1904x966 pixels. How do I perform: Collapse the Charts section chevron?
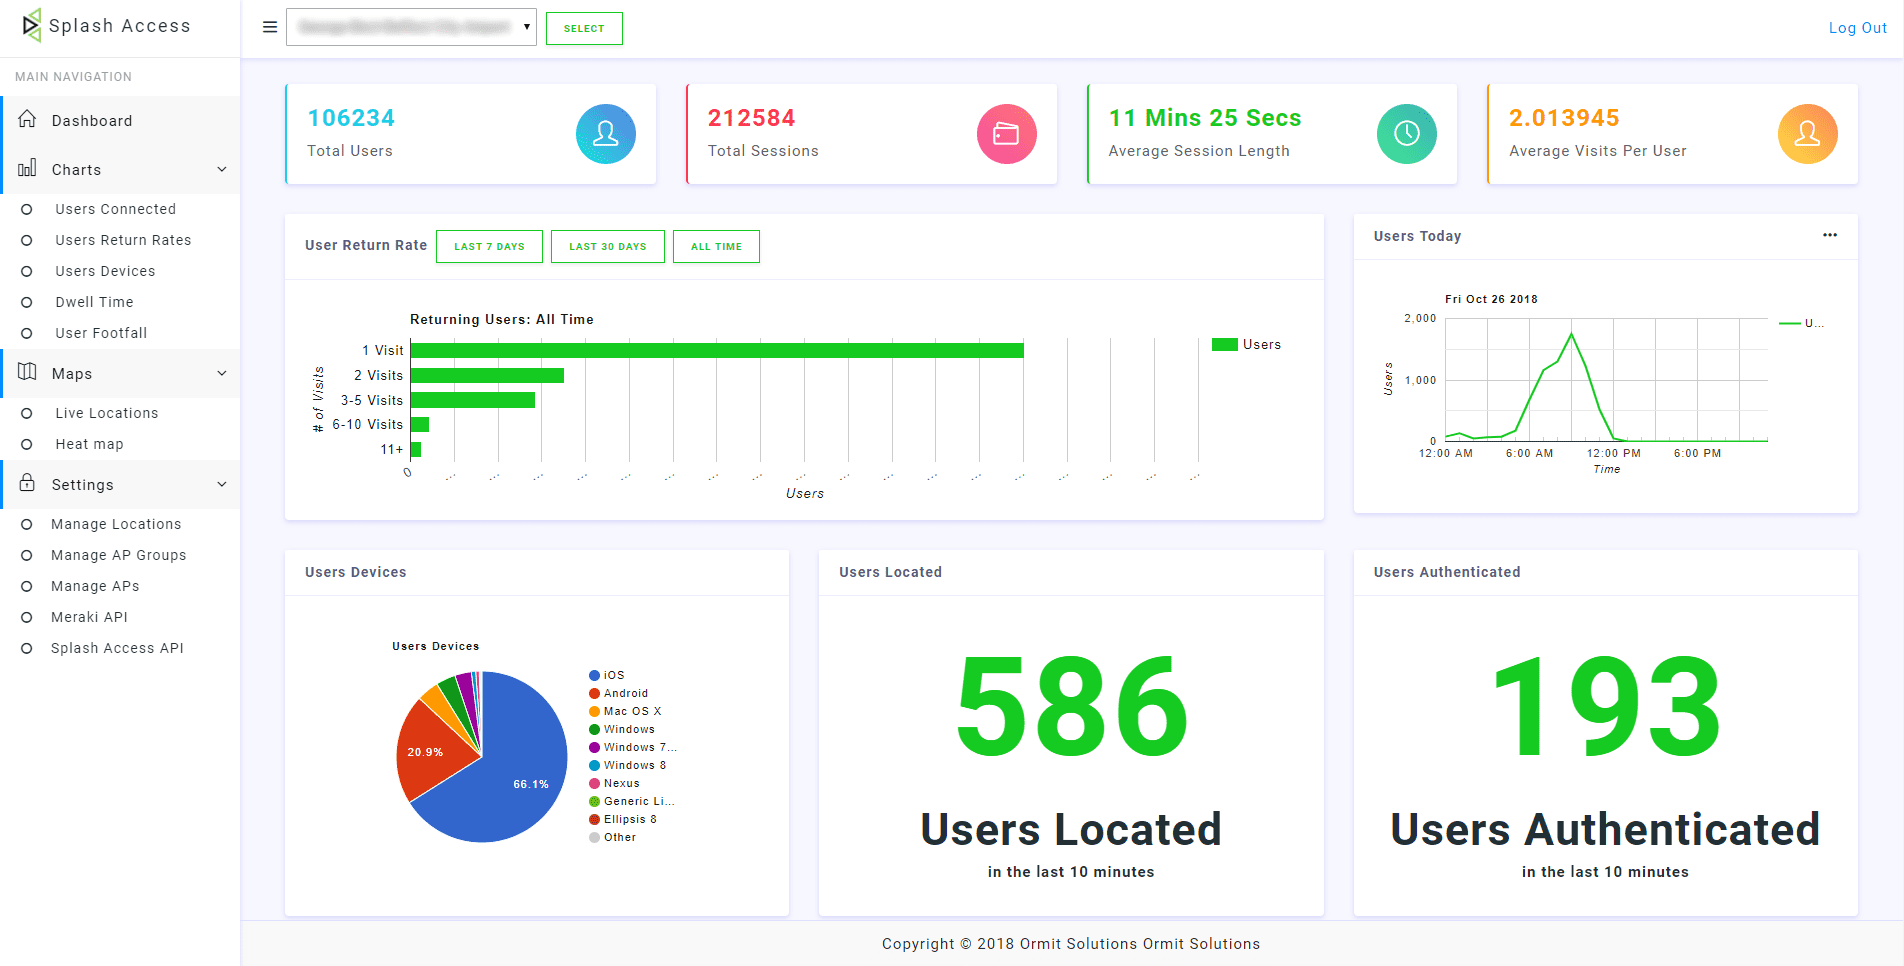click(221, 169)
